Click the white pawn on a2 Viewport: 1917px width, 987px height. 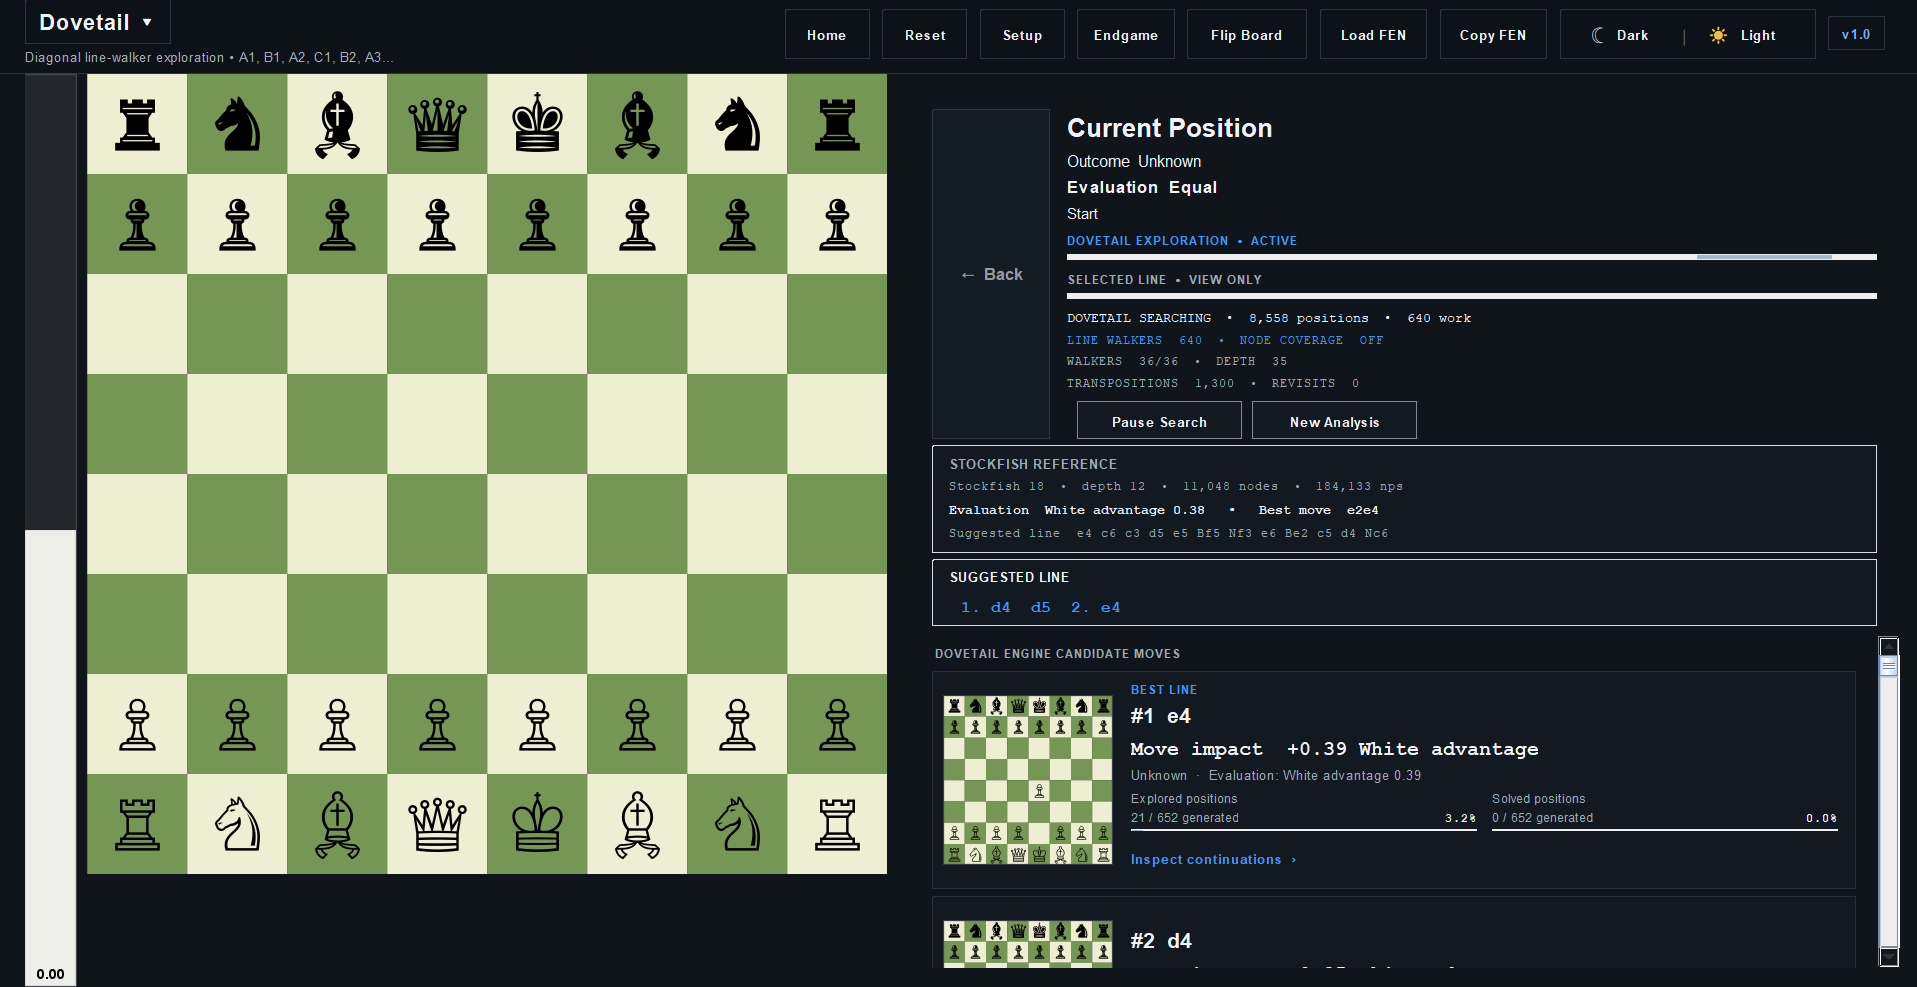(137, 724)
